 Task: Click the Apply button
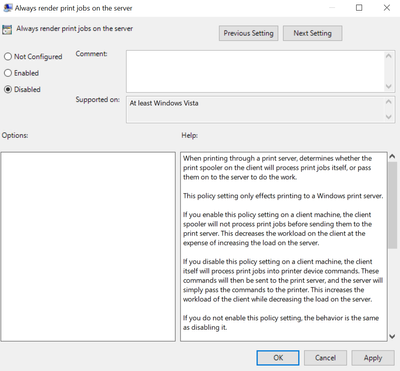click(x=373, y=358)
